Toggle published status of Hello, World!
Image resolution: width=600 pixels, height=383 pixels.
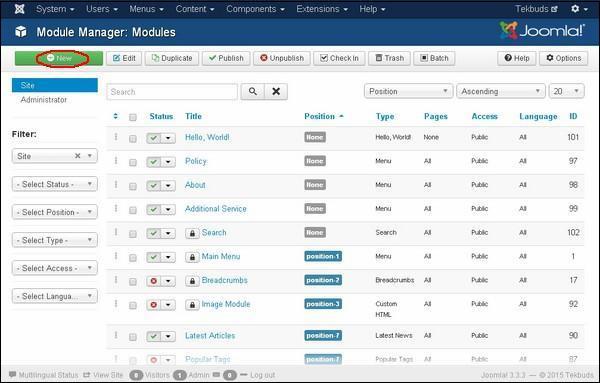tap(154, 138)
